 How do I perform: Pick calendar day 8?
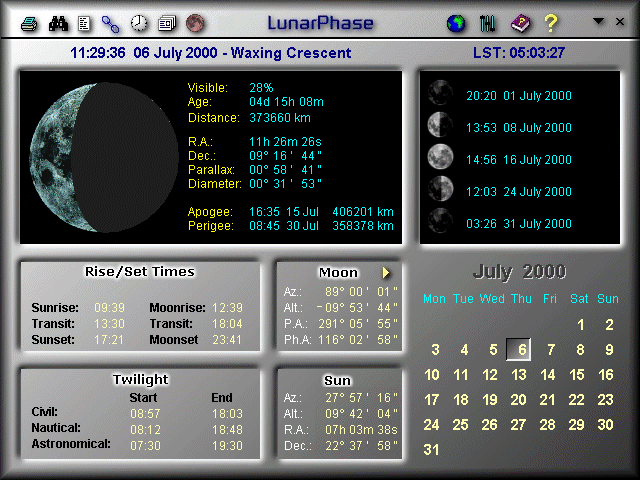point(580,350)
